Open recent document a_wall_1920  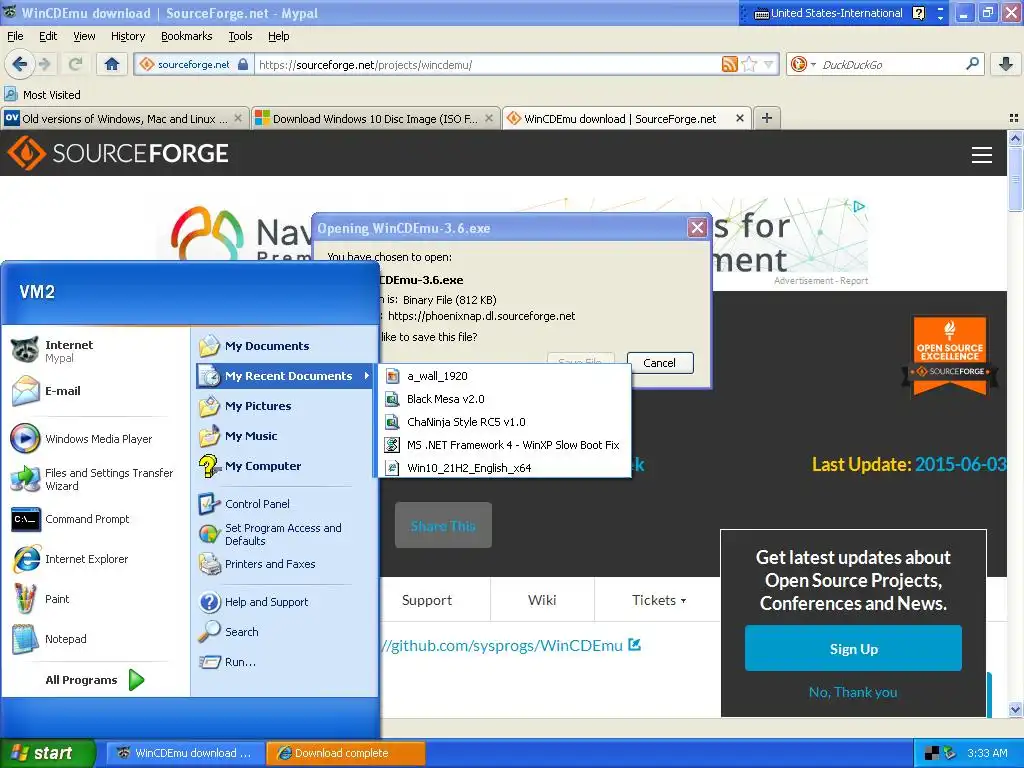(x=504, y=376)
